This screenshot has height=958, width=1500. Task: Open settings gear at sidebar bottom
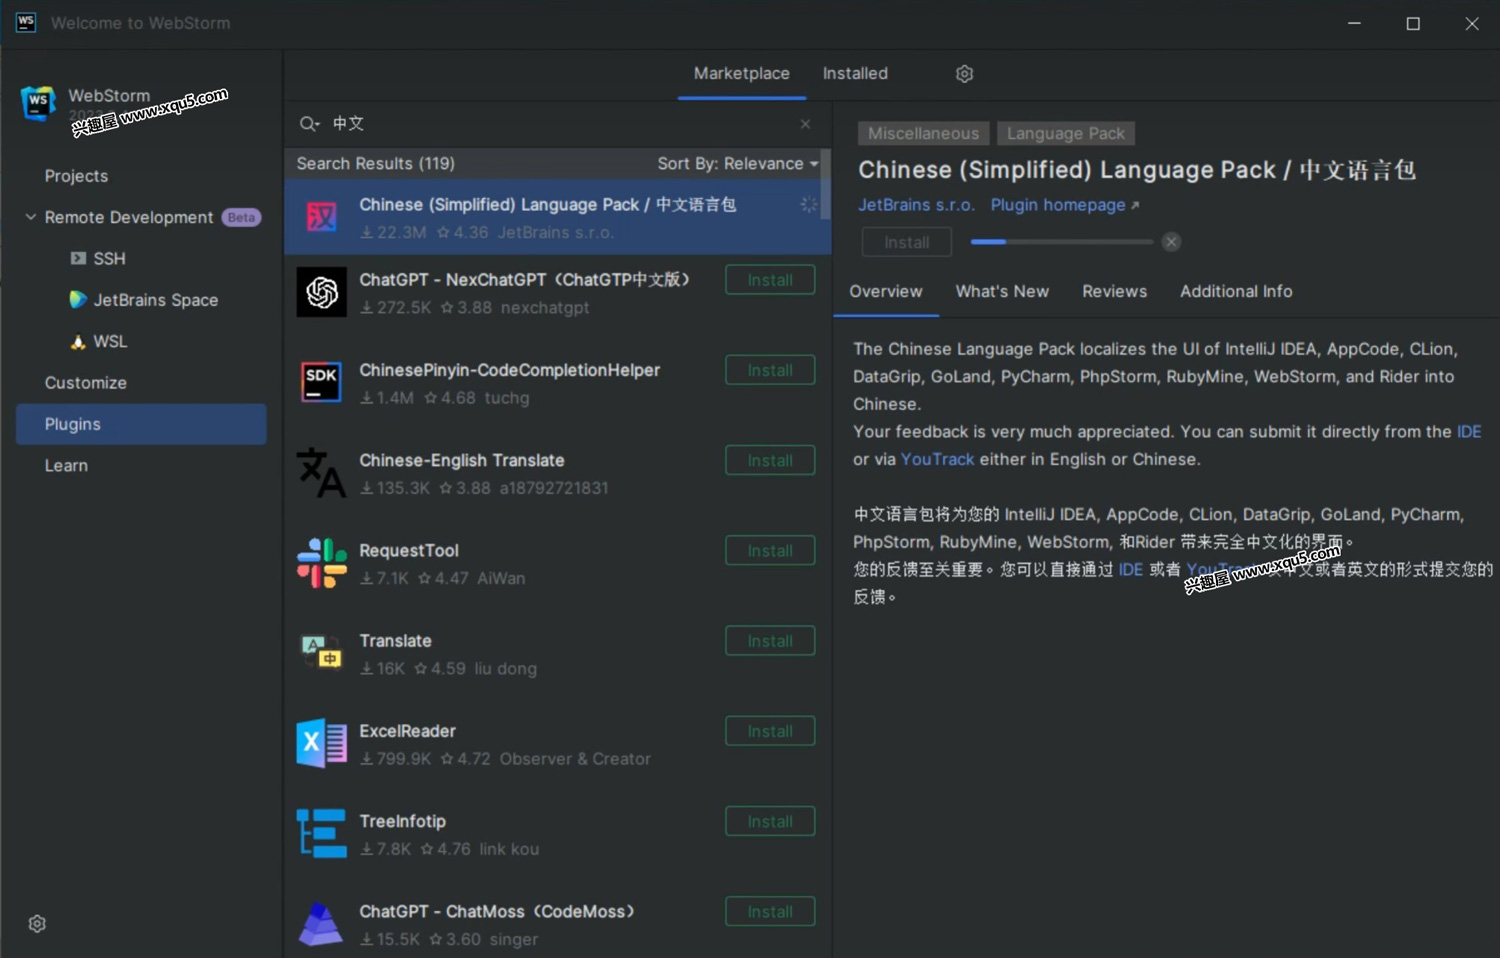coord(37,924)
